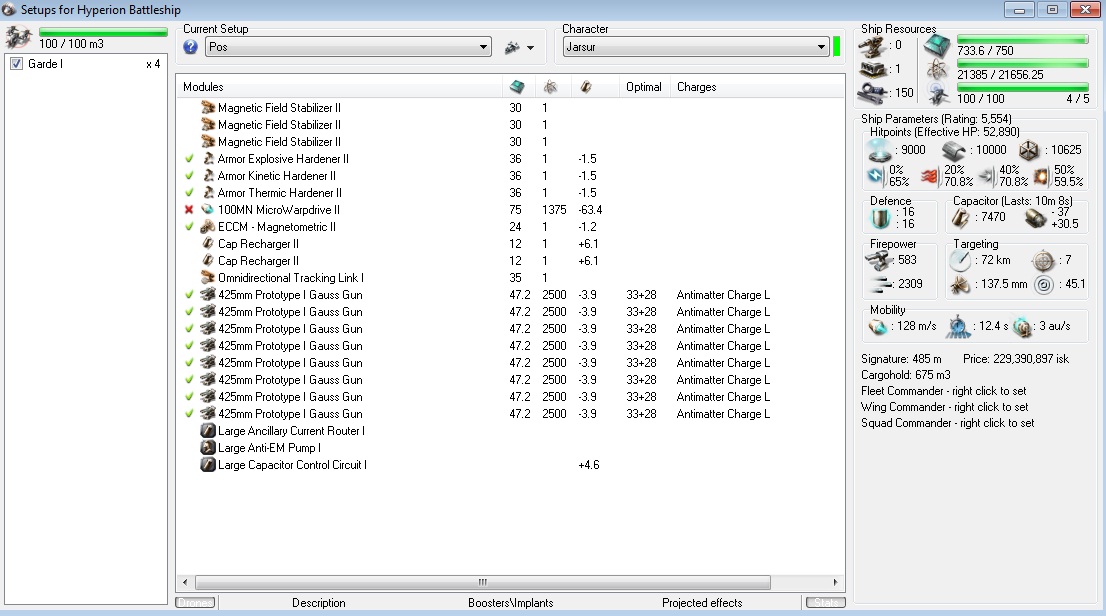Click the launcher hardpoints icon in Ship Resources
The image size is (1106, 616).
(x=873, y=69)
